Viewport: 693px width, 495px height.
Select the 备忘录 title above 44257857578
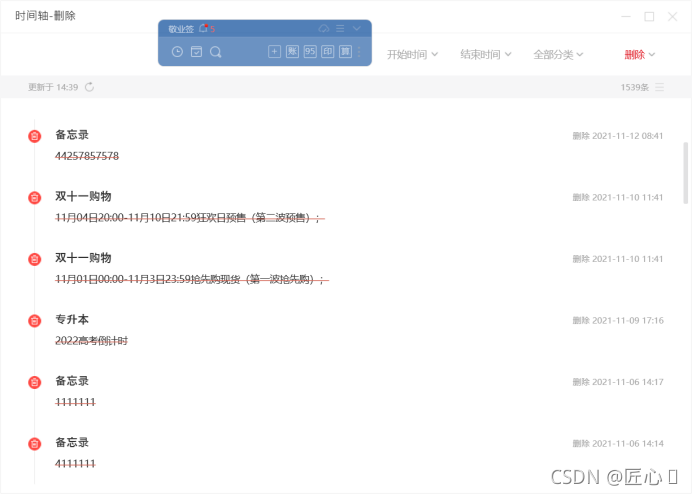72,135
